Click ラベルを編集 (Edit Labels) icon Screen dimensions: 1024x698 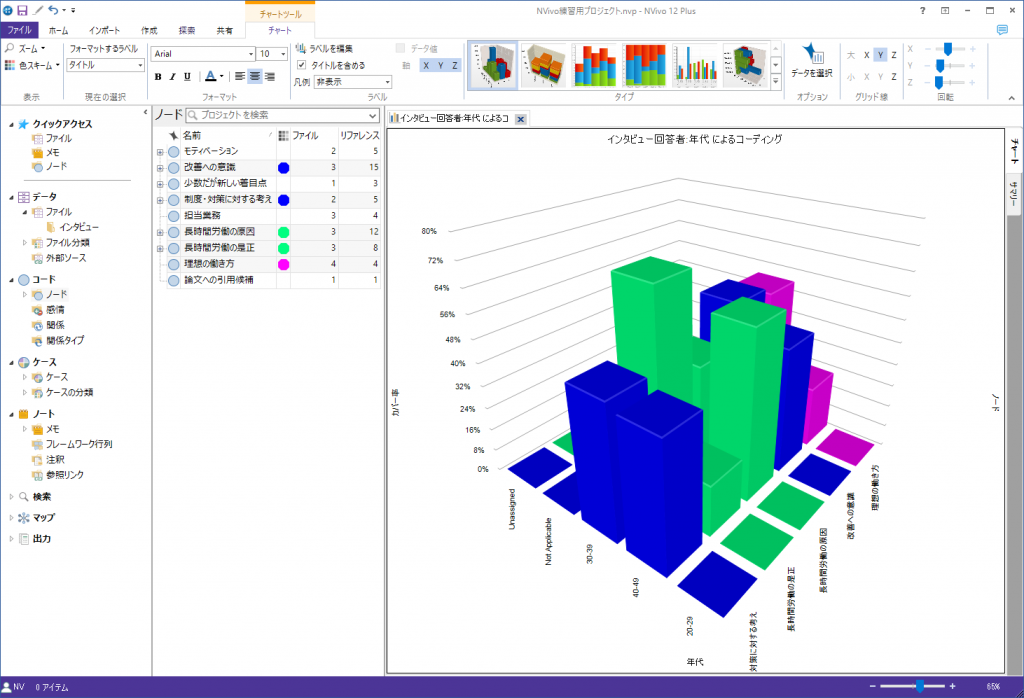click(301, 48)
